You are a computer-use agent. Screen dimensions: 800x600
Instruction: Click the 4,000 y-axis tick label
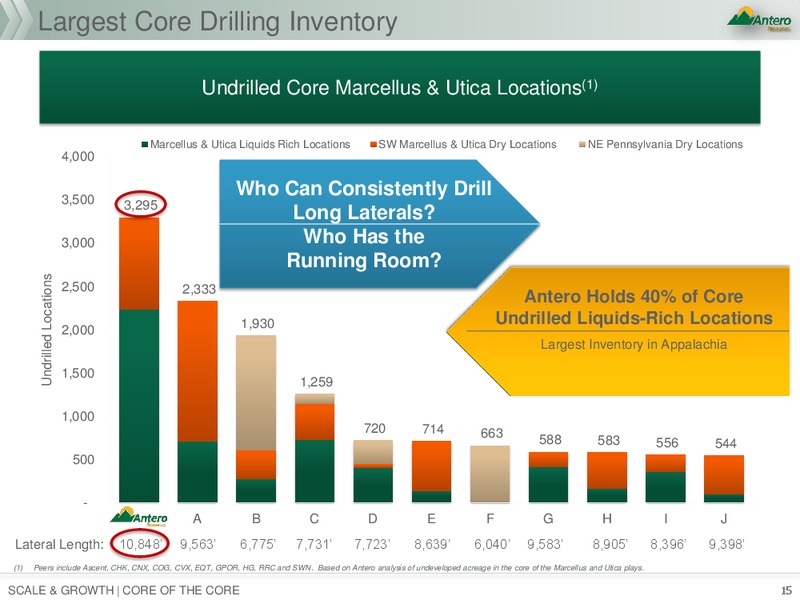(x=78, y=156)
